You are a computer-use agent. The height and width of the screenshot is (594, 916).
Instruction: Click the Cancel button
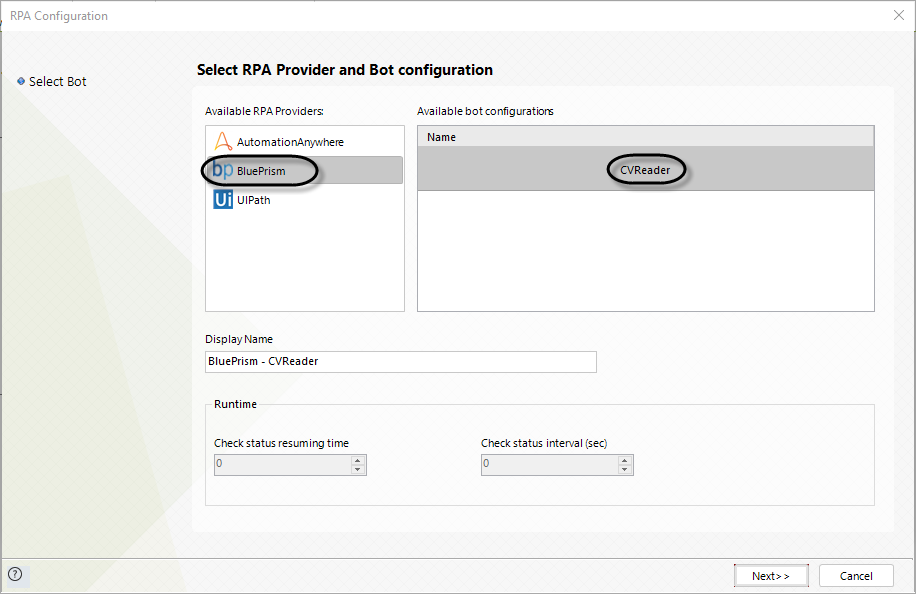pos(856,576)
